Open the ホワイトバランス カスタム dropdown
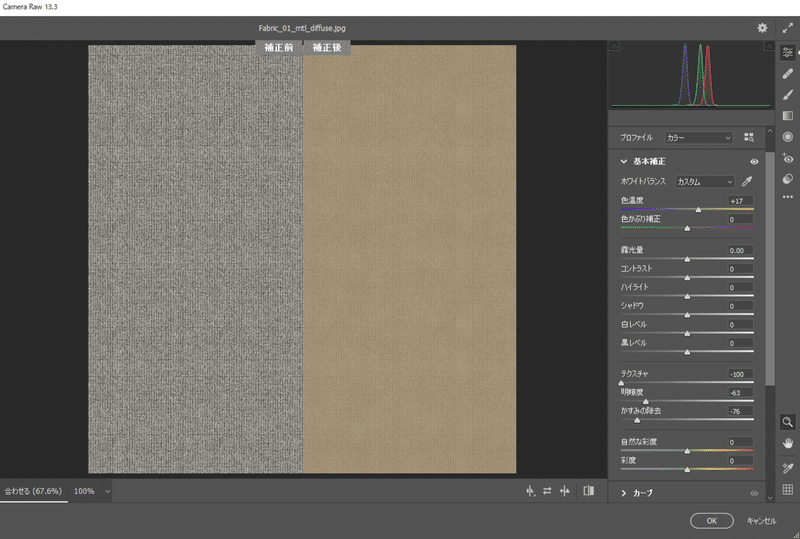The width and height of the screenshot is (800, 539). [705, 182]
